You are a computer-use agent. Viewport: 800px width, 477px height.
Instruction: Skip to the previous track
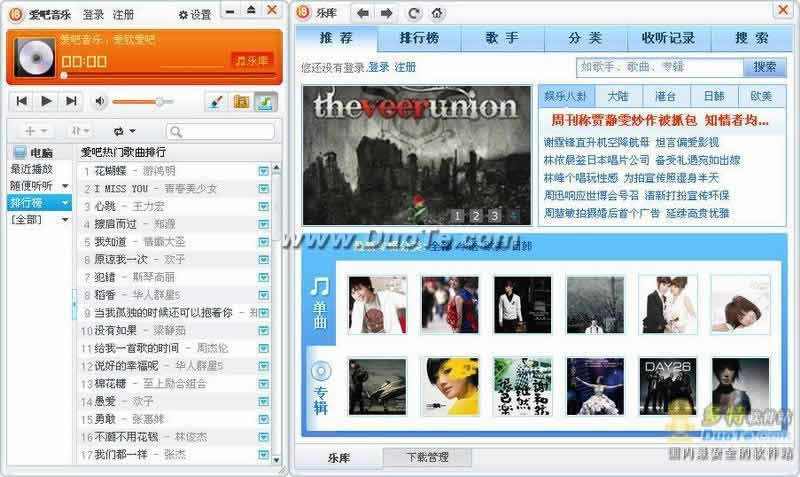[21, 101]
